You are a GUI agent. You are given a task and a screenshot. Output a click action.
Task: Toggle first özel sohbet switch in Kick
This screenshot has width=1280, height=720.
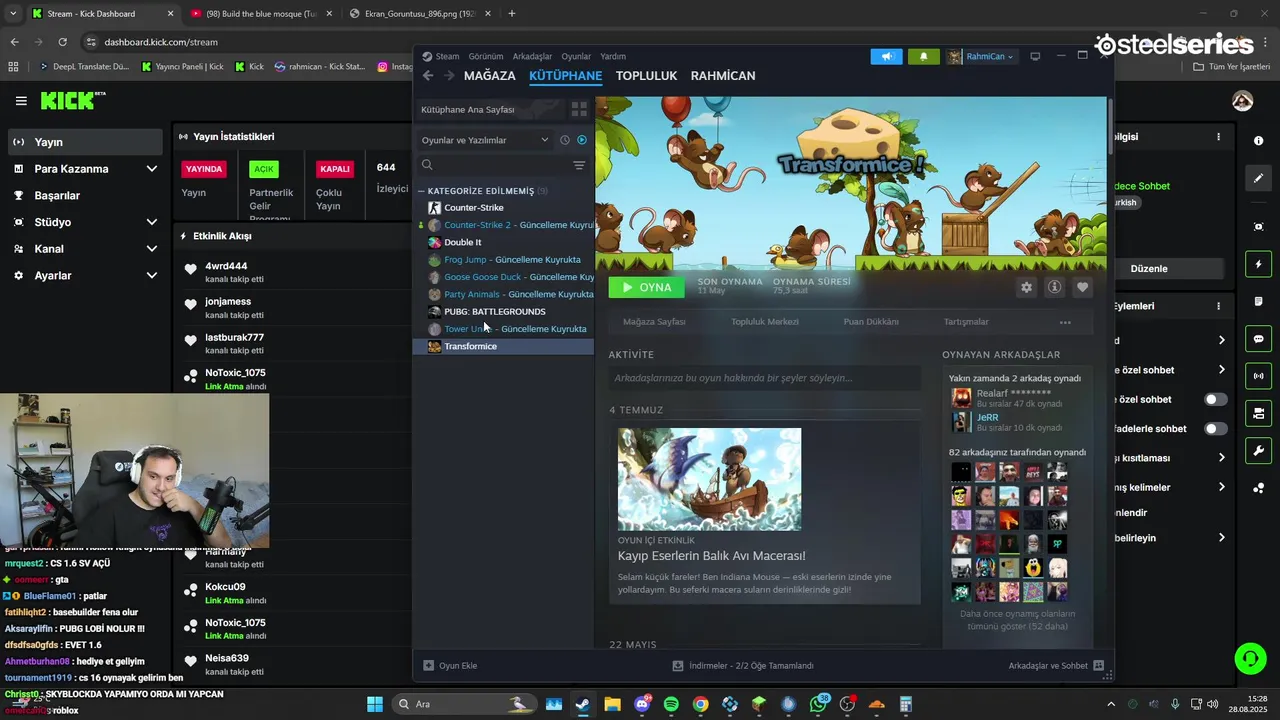point(1215,399)
